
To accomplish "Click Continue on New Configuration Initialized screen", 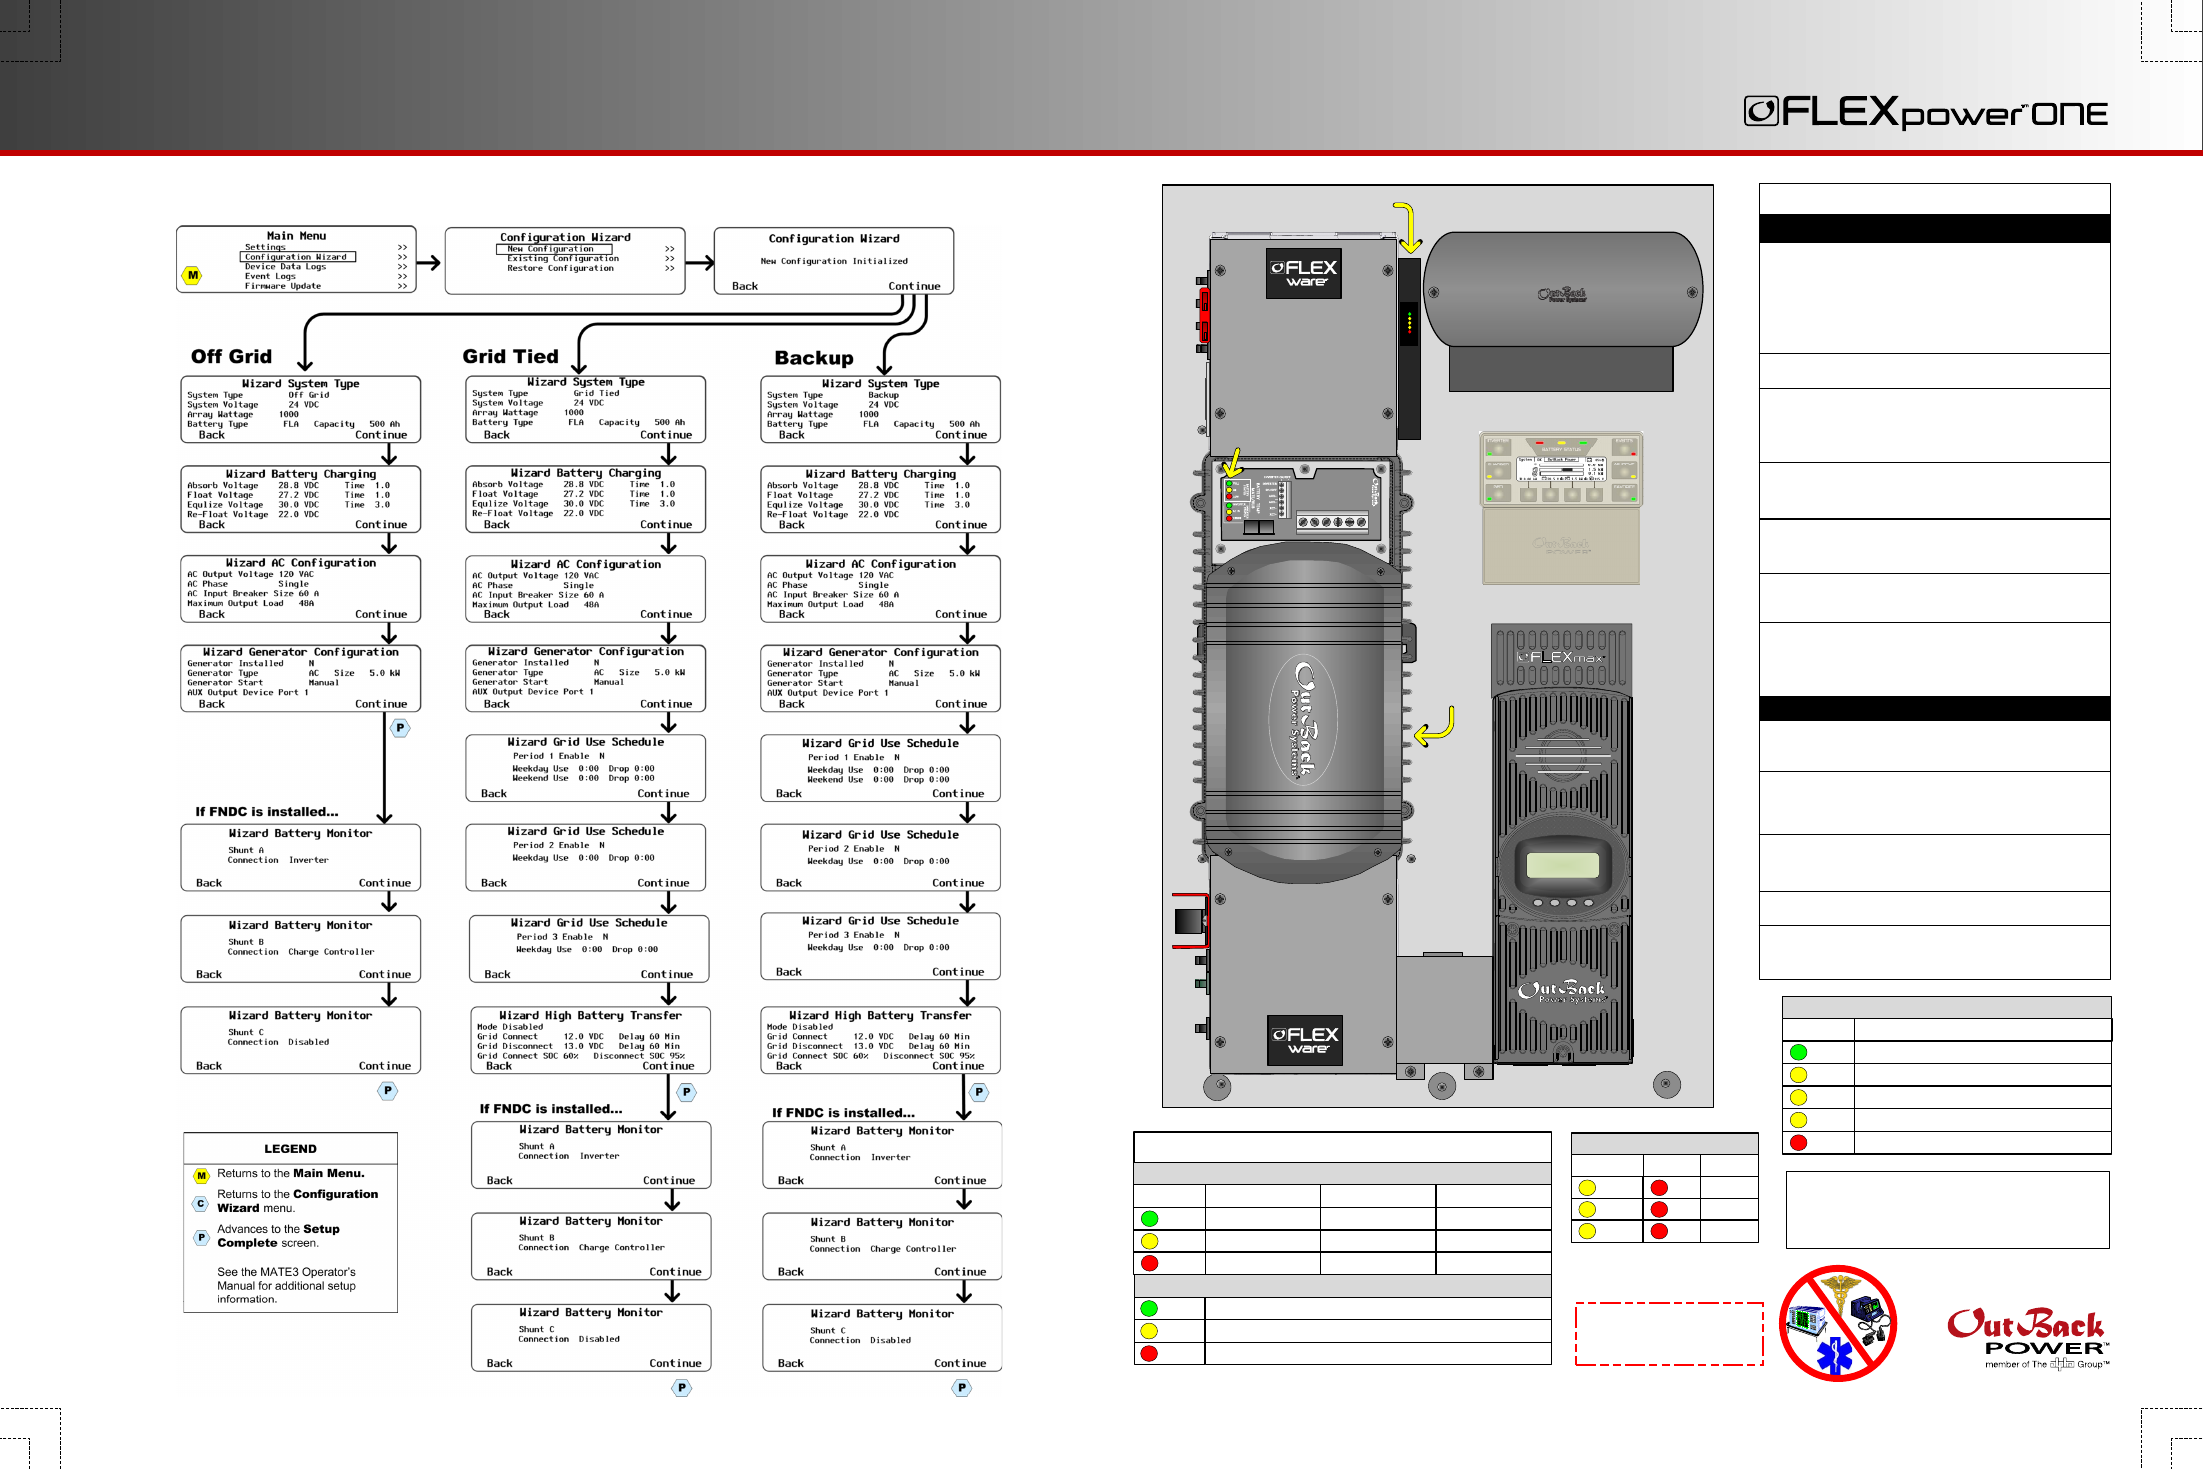I will (x=914, y=286).
